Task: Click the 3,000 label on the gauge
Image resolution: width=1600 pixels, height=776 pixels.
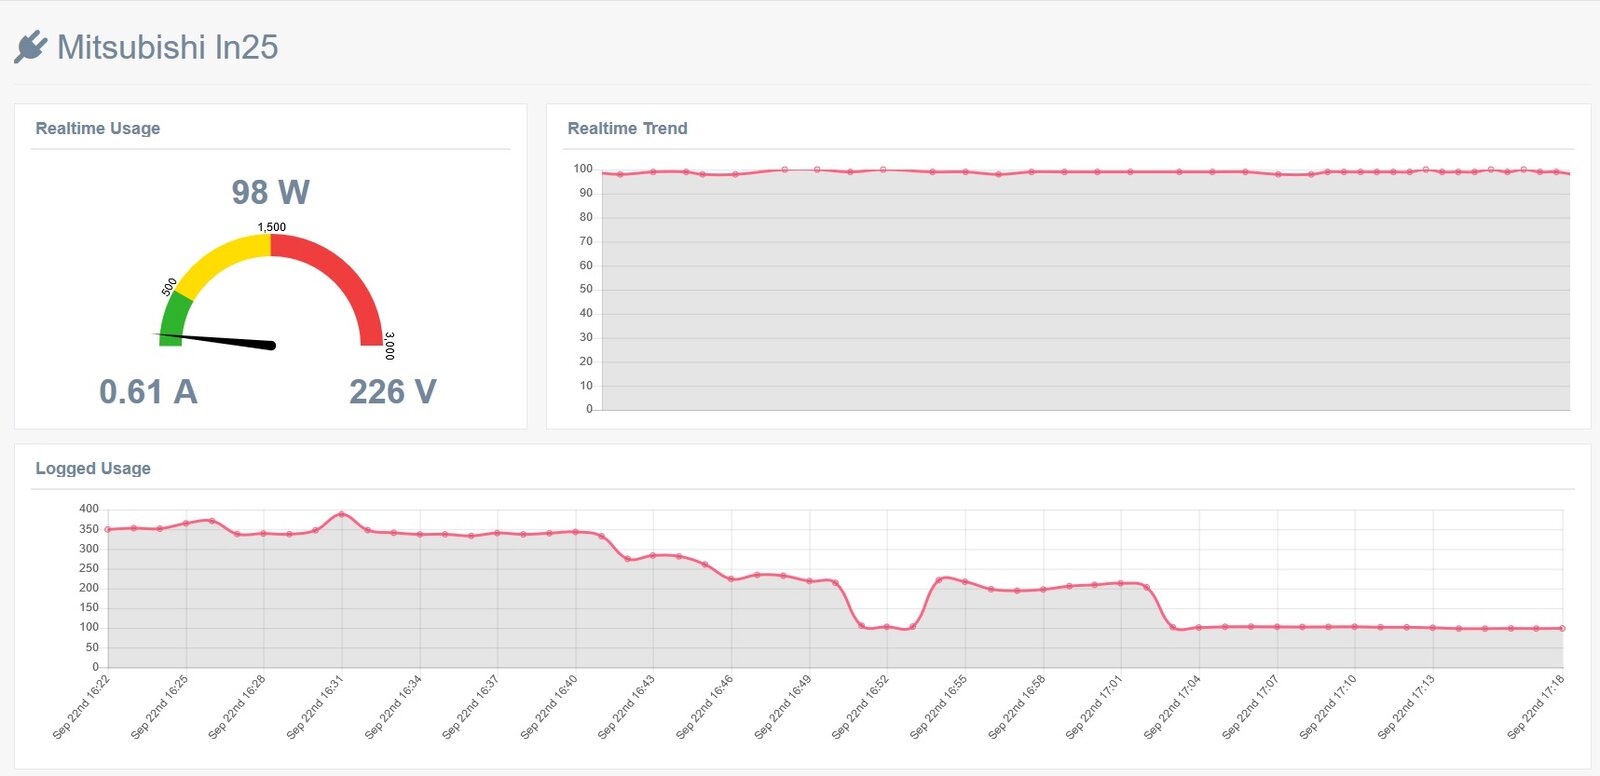Action: pos(389,346)
